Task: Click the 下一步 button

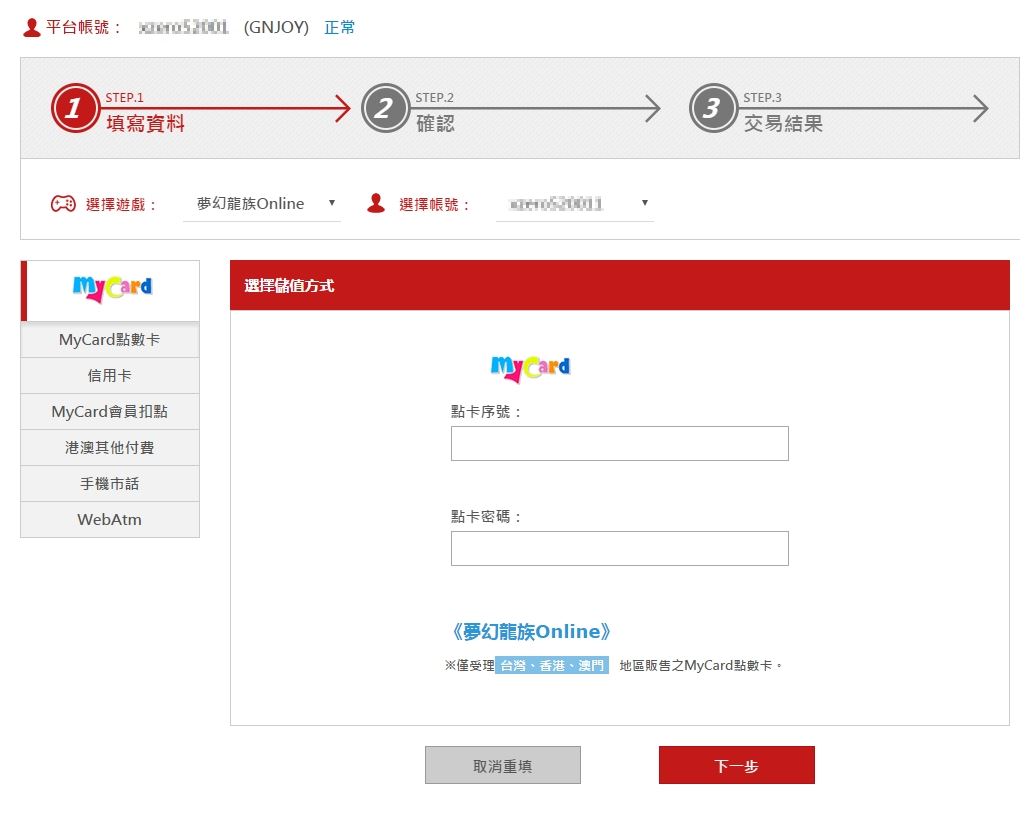Action: tap(737, 765)
